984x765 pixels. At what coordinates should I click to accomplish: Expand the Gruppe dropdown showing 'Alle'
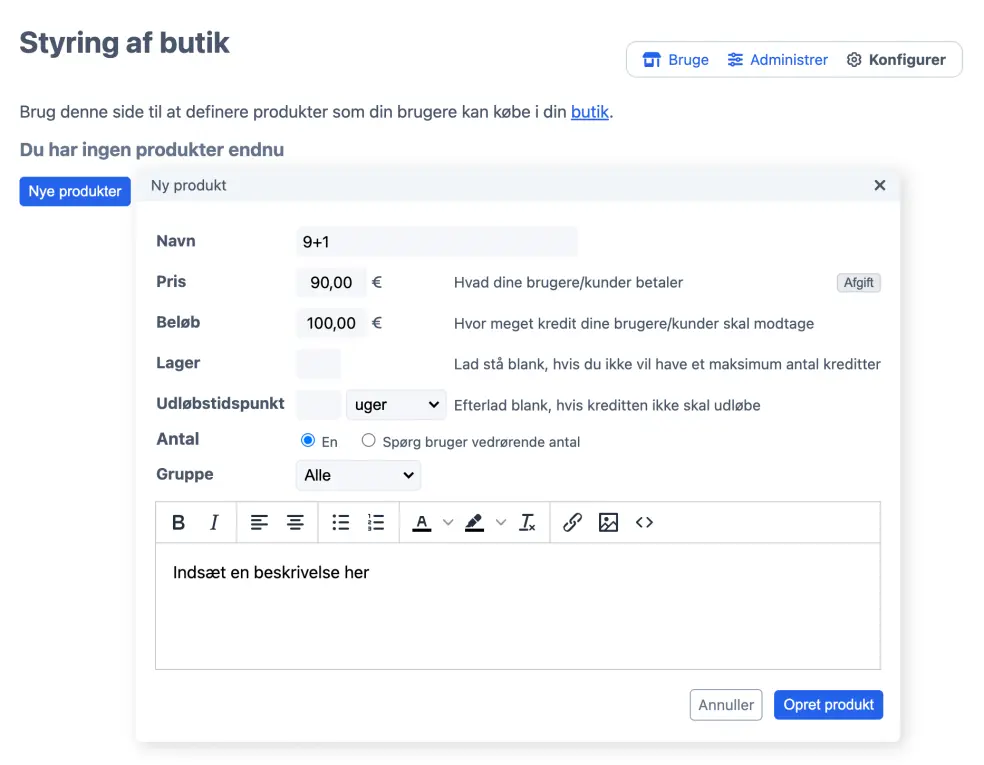coord(358,475)
